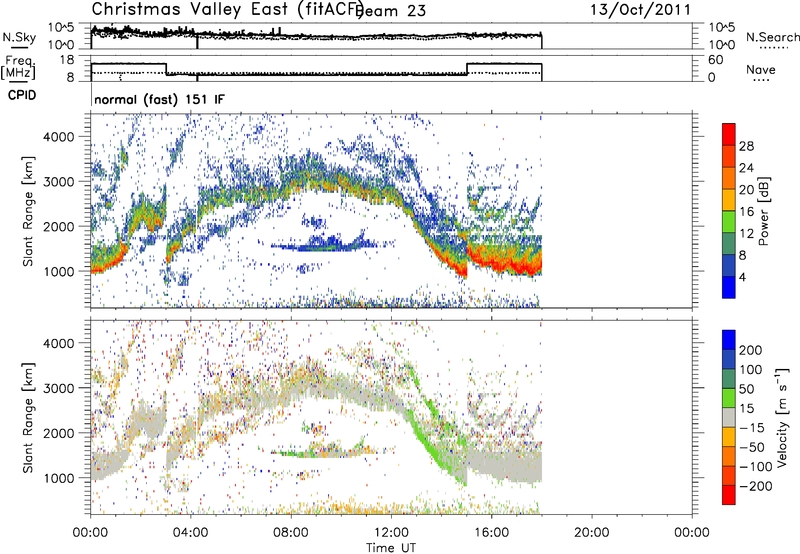This screenshot has width=800, height=554.
Task: Click the '-15' label on the velocity color bar
Action: tap(752, 428)
